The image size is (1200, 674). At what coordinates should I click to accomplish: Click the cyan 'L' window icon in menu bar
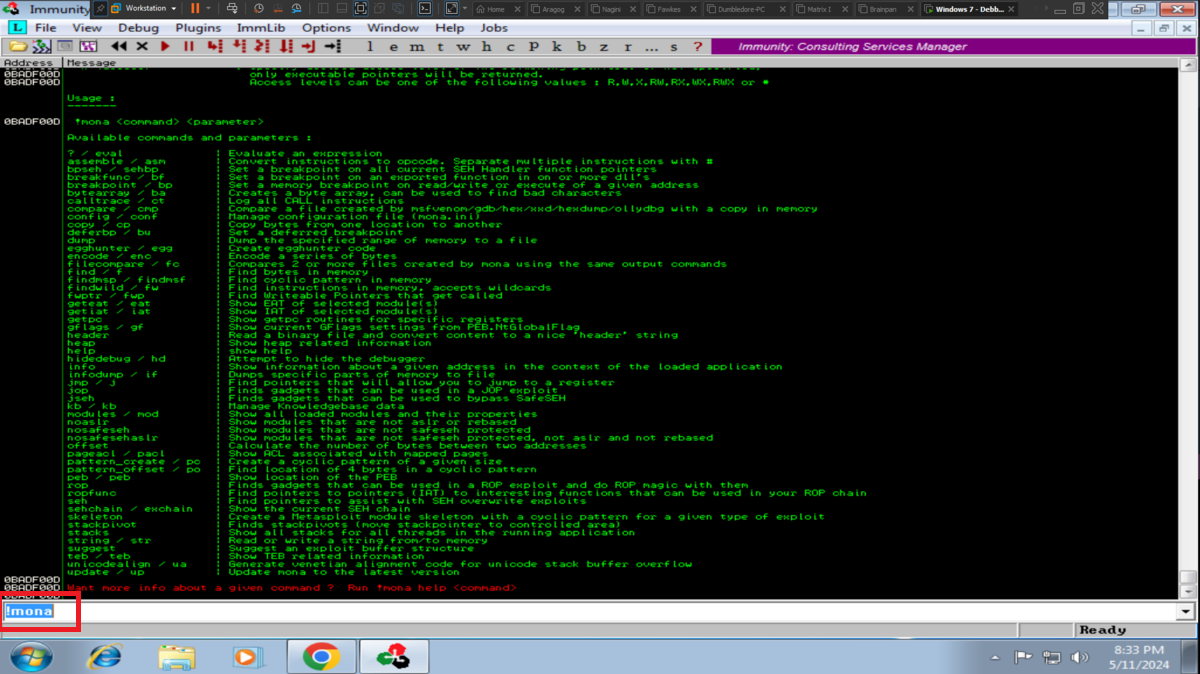coord(17,28)
